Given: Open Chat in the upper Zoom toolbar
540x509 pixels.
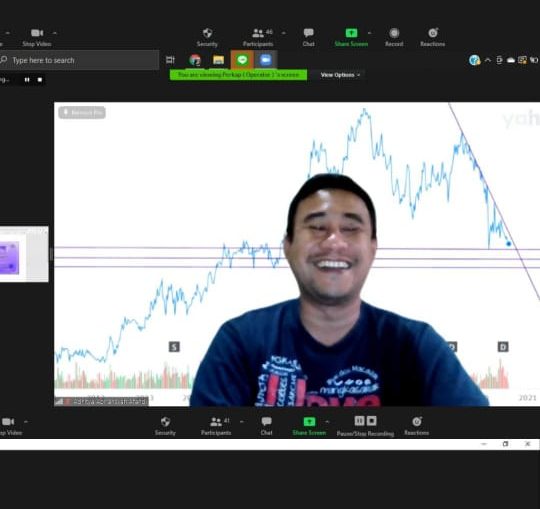Looking at the screenshot, I should [x=309, y=38].
